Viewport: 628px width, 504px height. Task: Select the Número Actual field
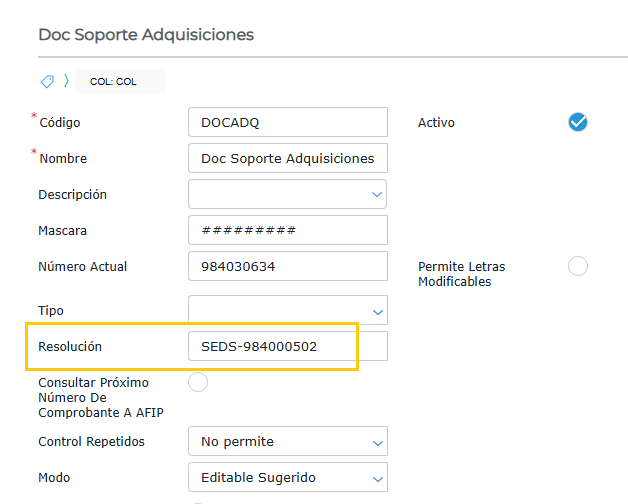(x=287, y=266)
